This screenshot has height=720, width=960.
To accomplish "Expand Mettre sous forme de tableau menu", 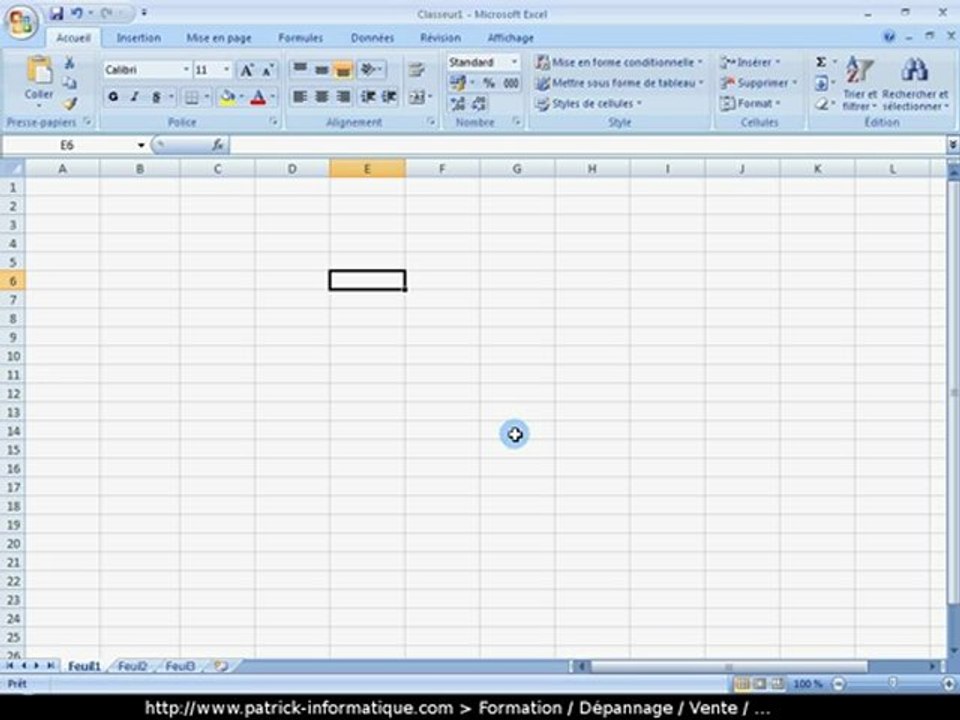I will [620, 83].
